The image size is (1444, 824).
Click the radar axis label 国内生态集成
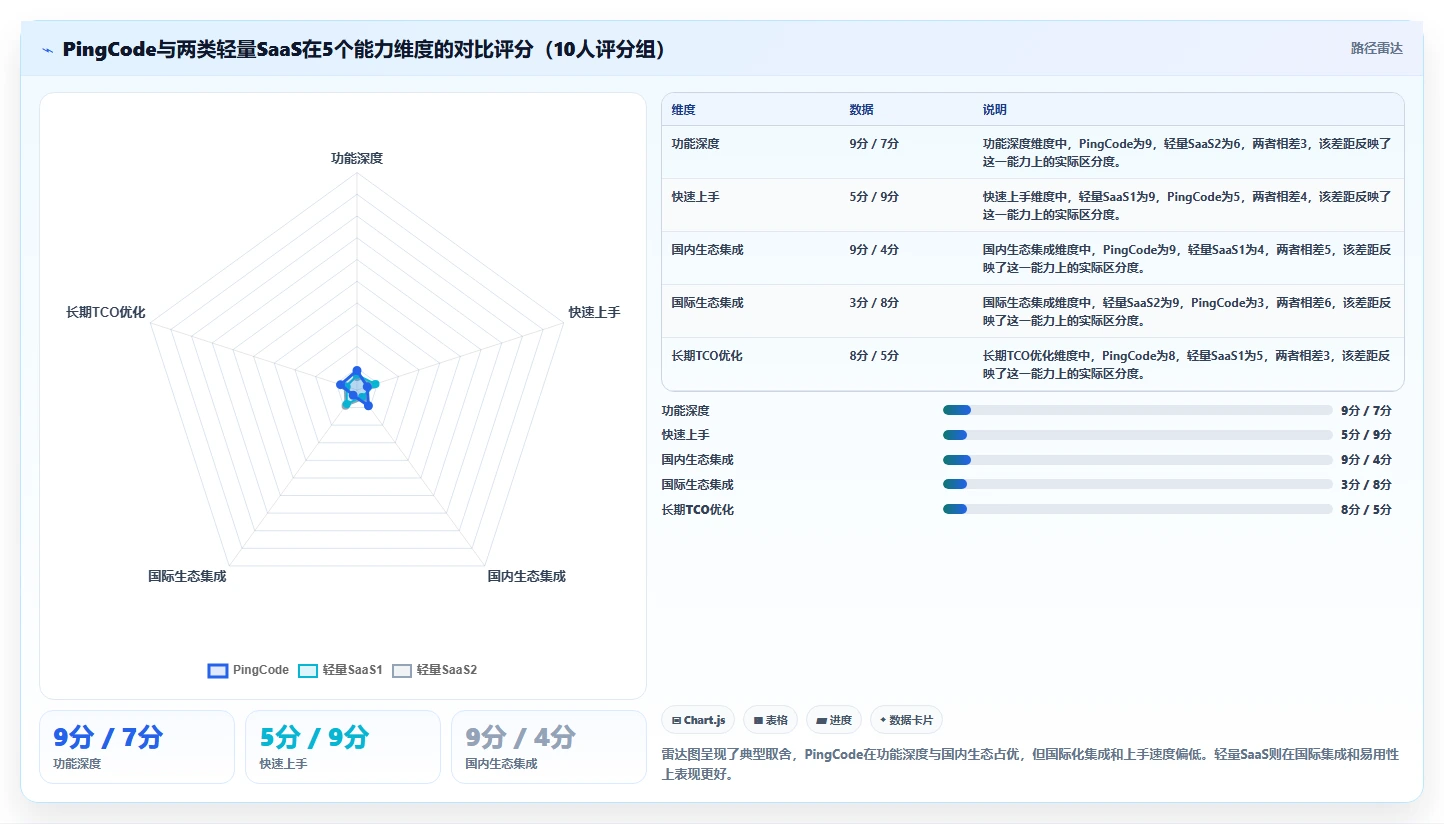[x=527, y=576]
